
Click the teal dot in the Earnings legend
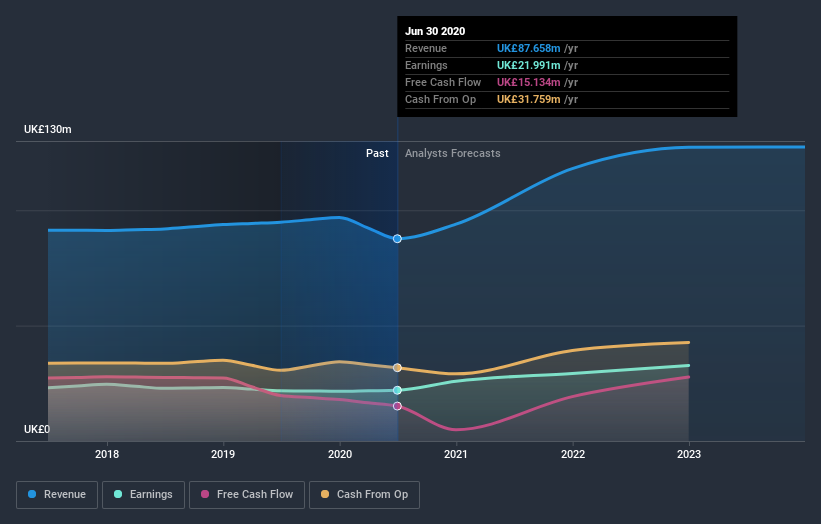coord(118,494)
